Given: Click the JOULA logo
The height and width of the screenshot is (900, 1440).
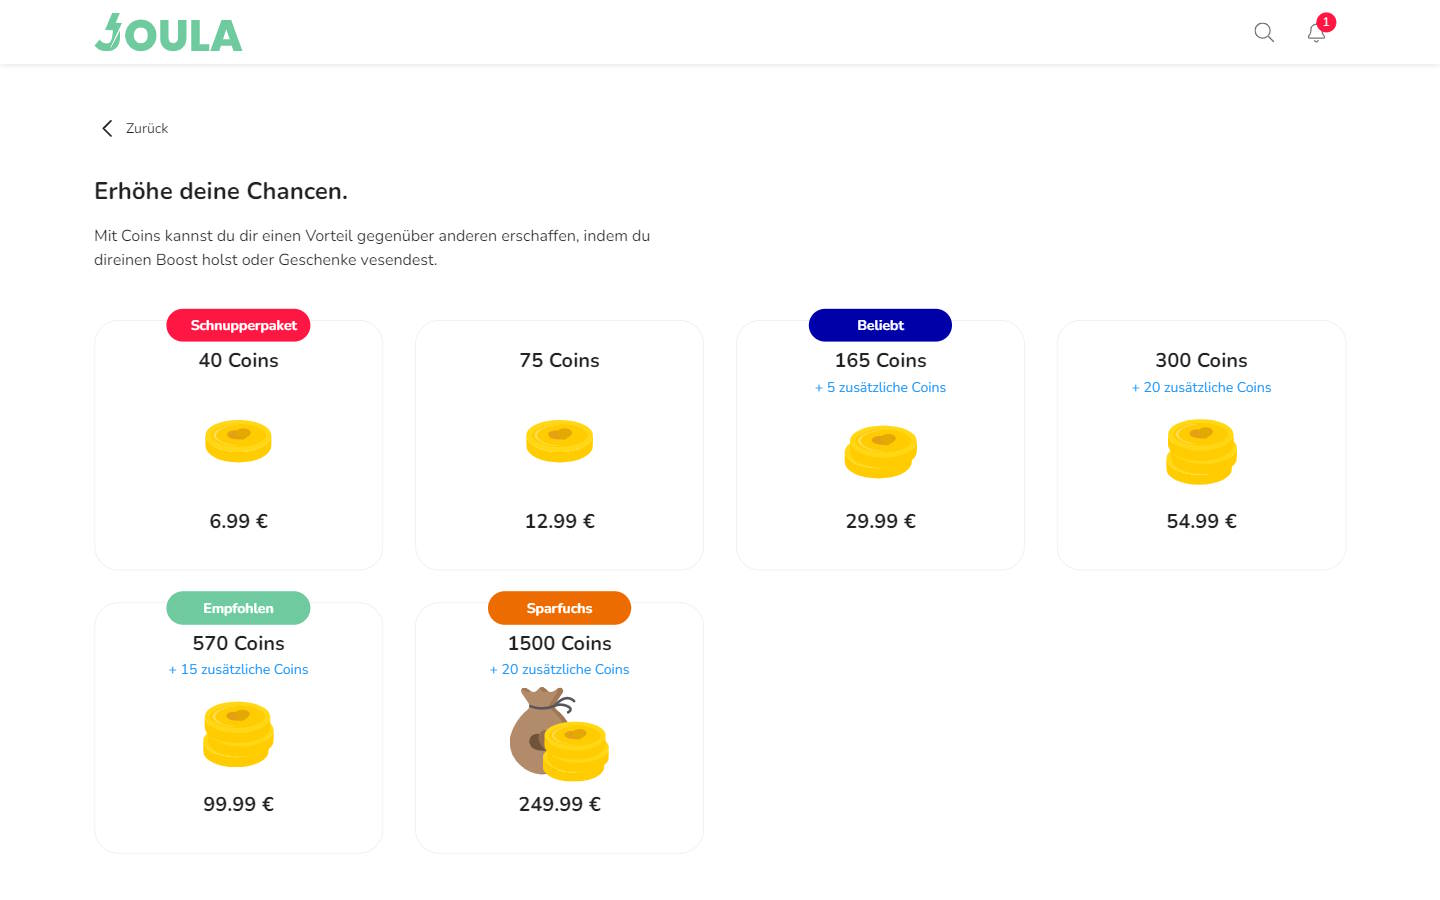Looking at the screenshot, I should (168, 32).
